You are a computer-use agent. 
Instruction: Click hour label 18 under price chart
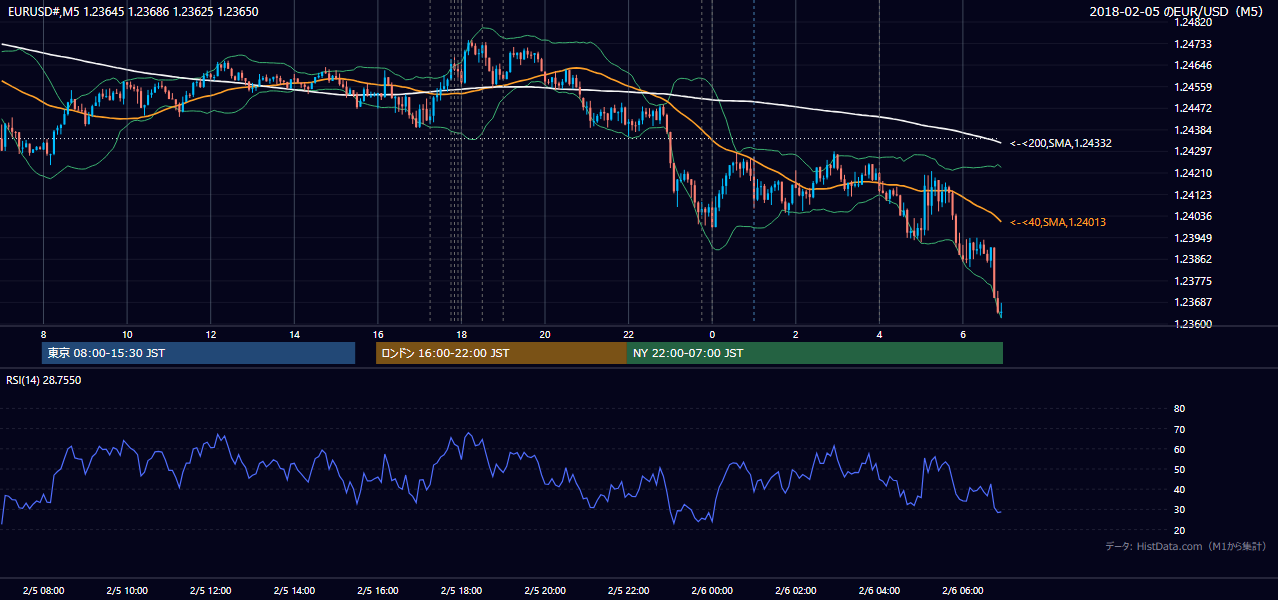point(461,334)
